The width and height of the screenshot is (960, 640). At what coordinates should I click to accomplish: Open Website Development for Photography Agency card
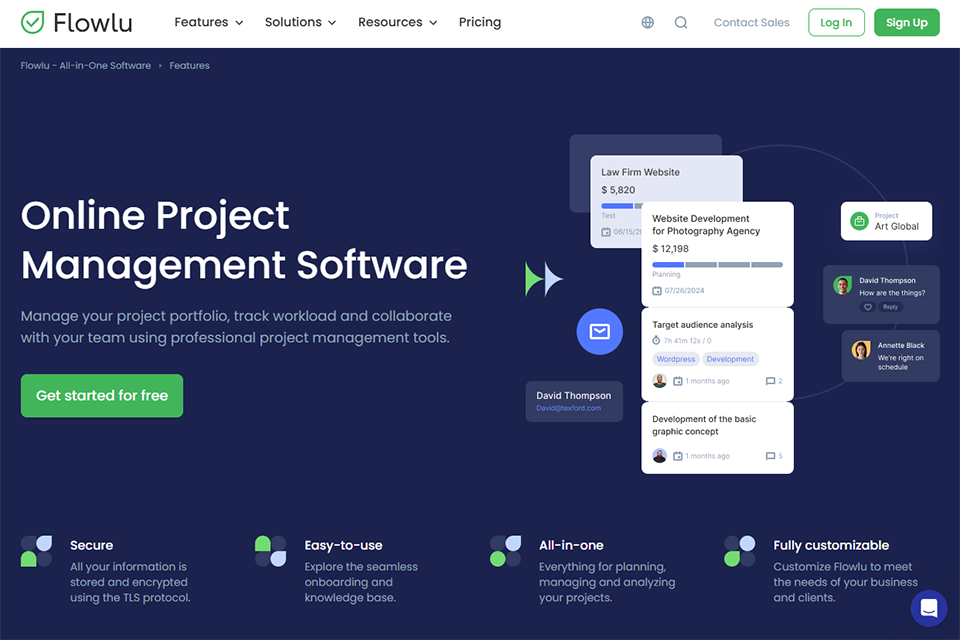718,254
